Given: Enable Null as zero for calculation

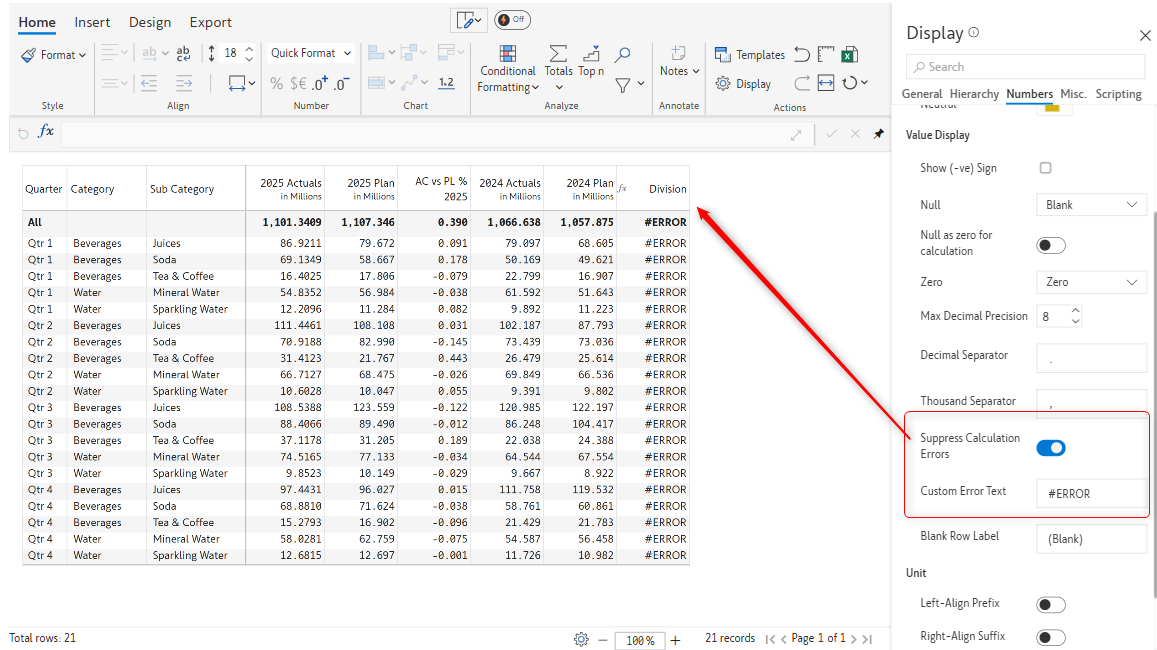Looking at the screenshot, I should [x=1050, y=245].
